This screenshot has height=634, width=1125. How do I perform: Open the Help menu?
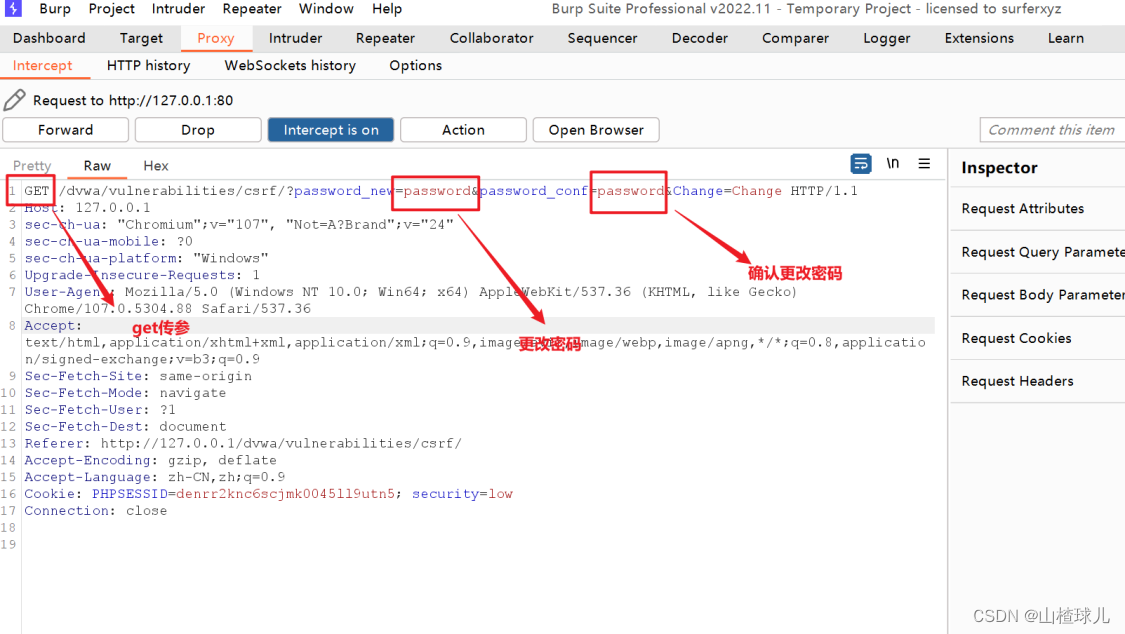click(387, 9)
